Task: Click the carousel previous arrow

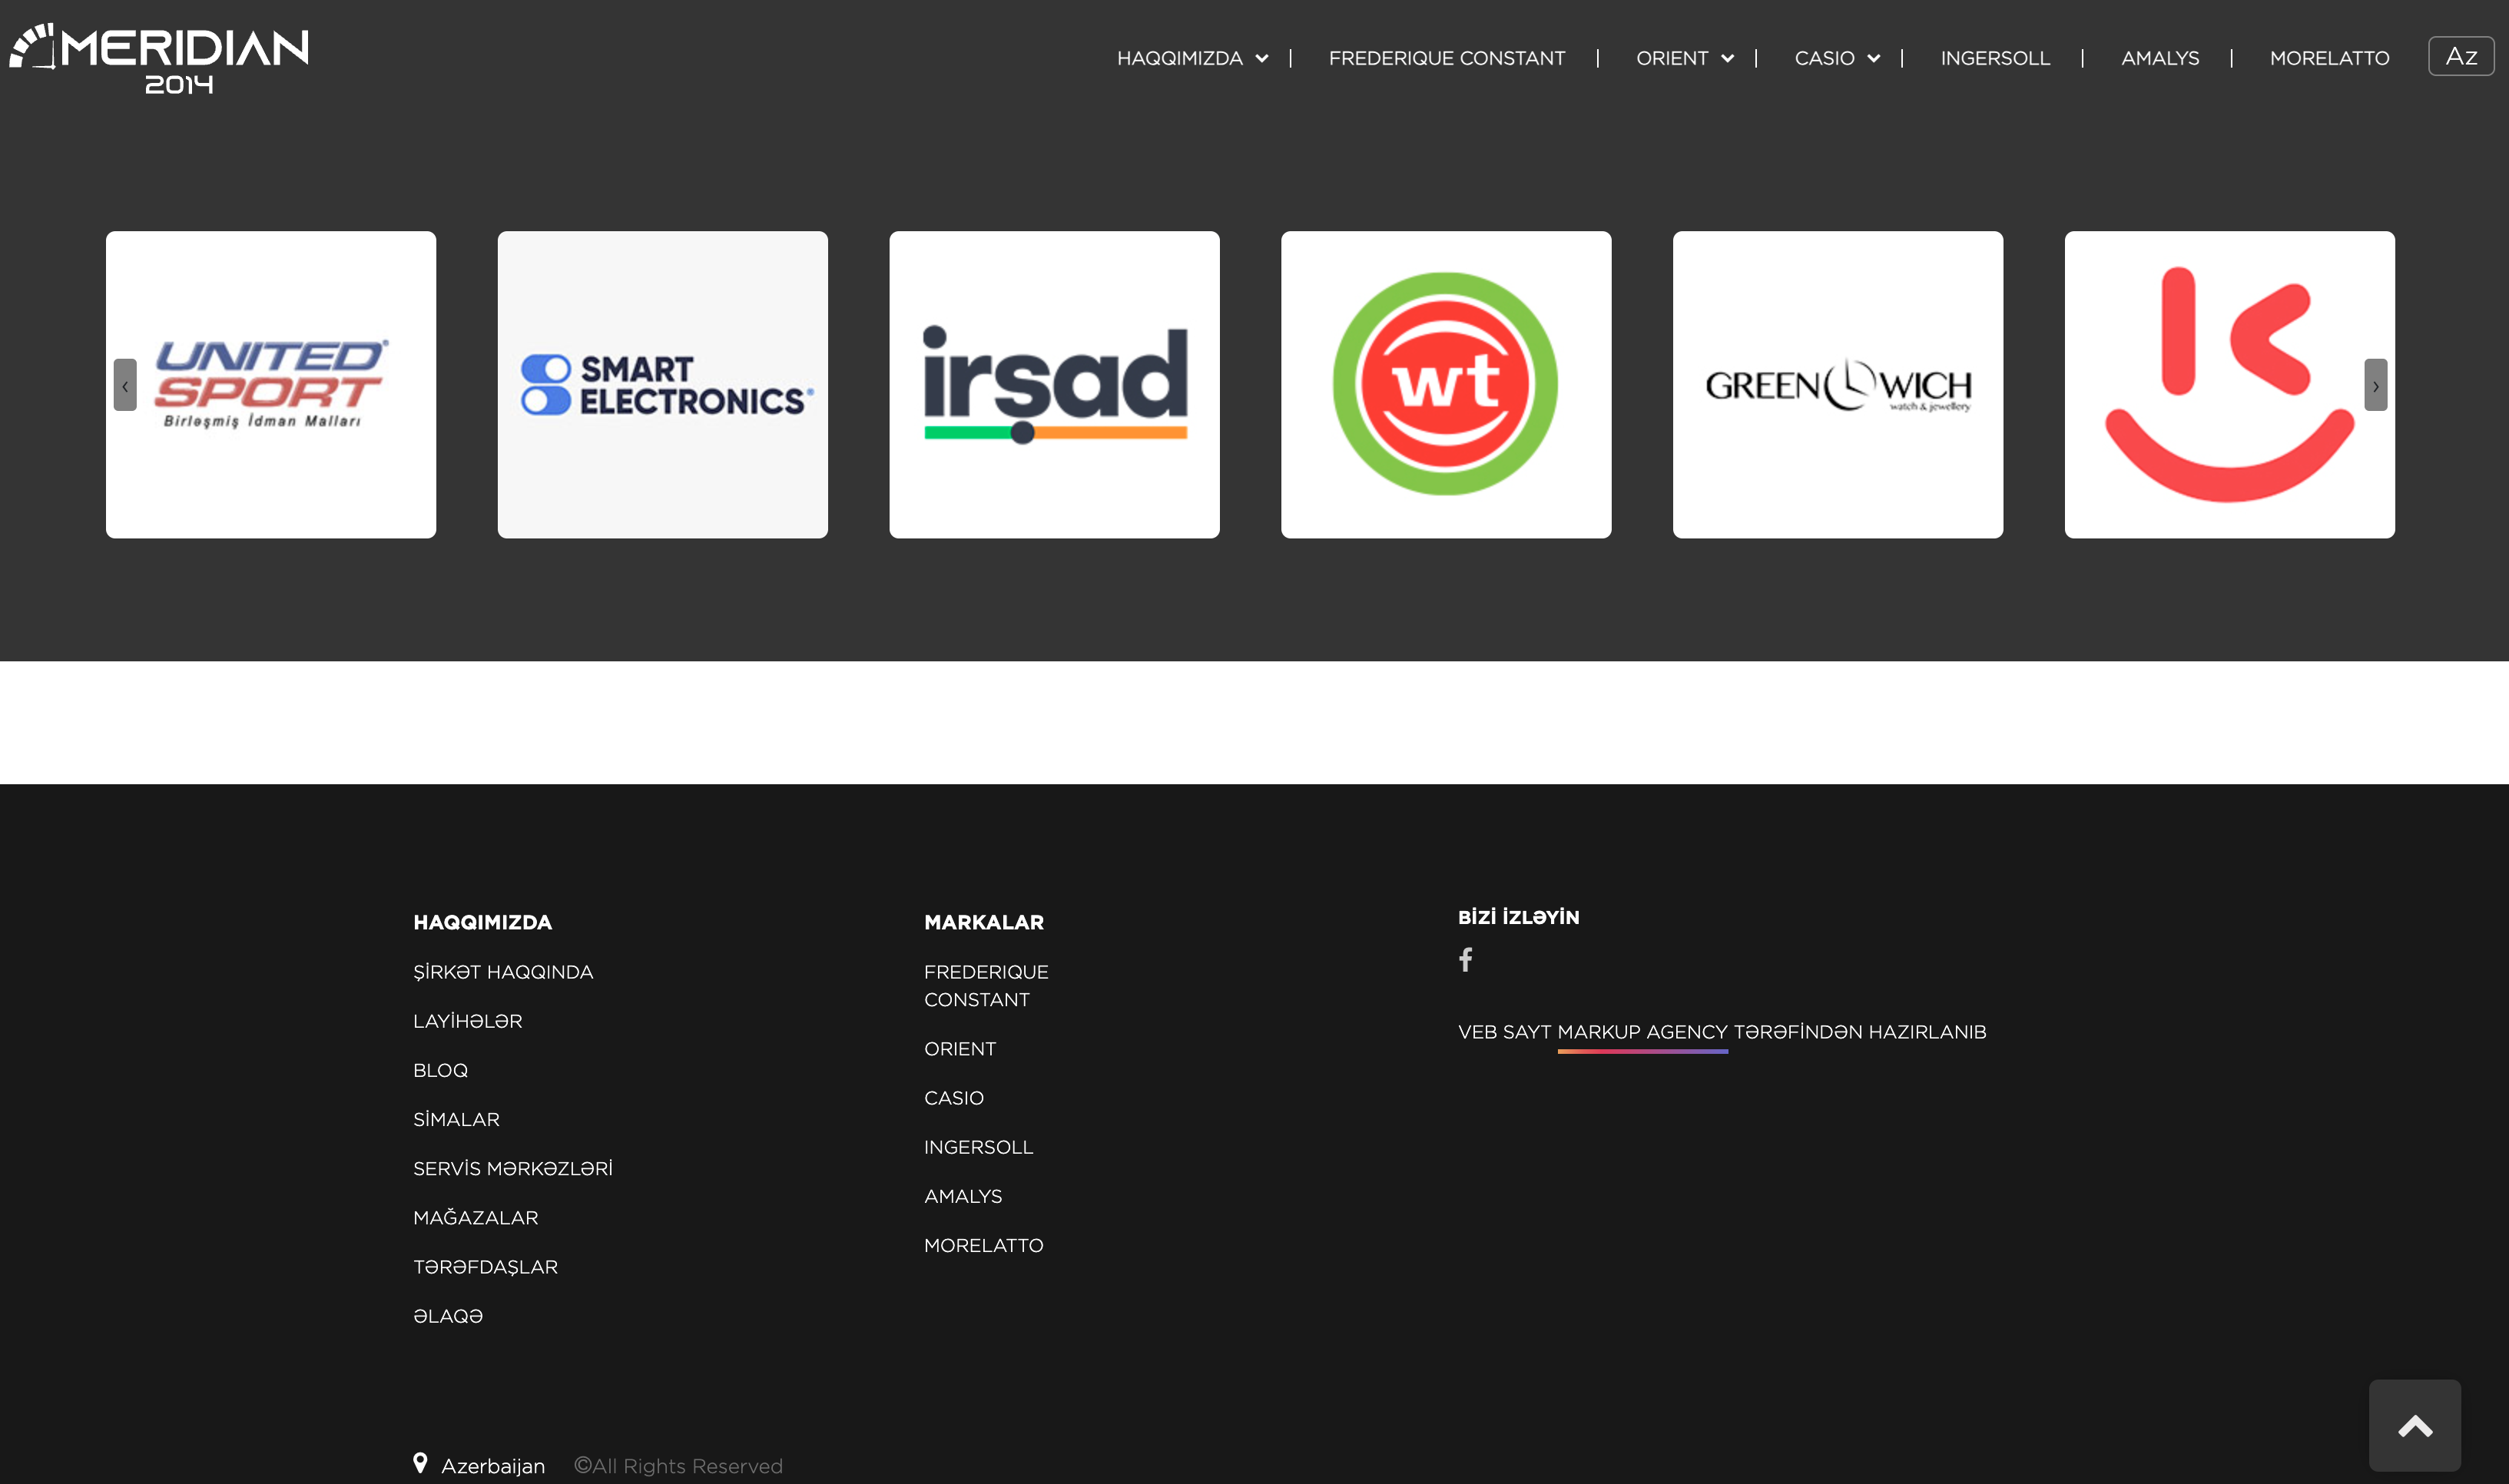Action: click(125, 385)
